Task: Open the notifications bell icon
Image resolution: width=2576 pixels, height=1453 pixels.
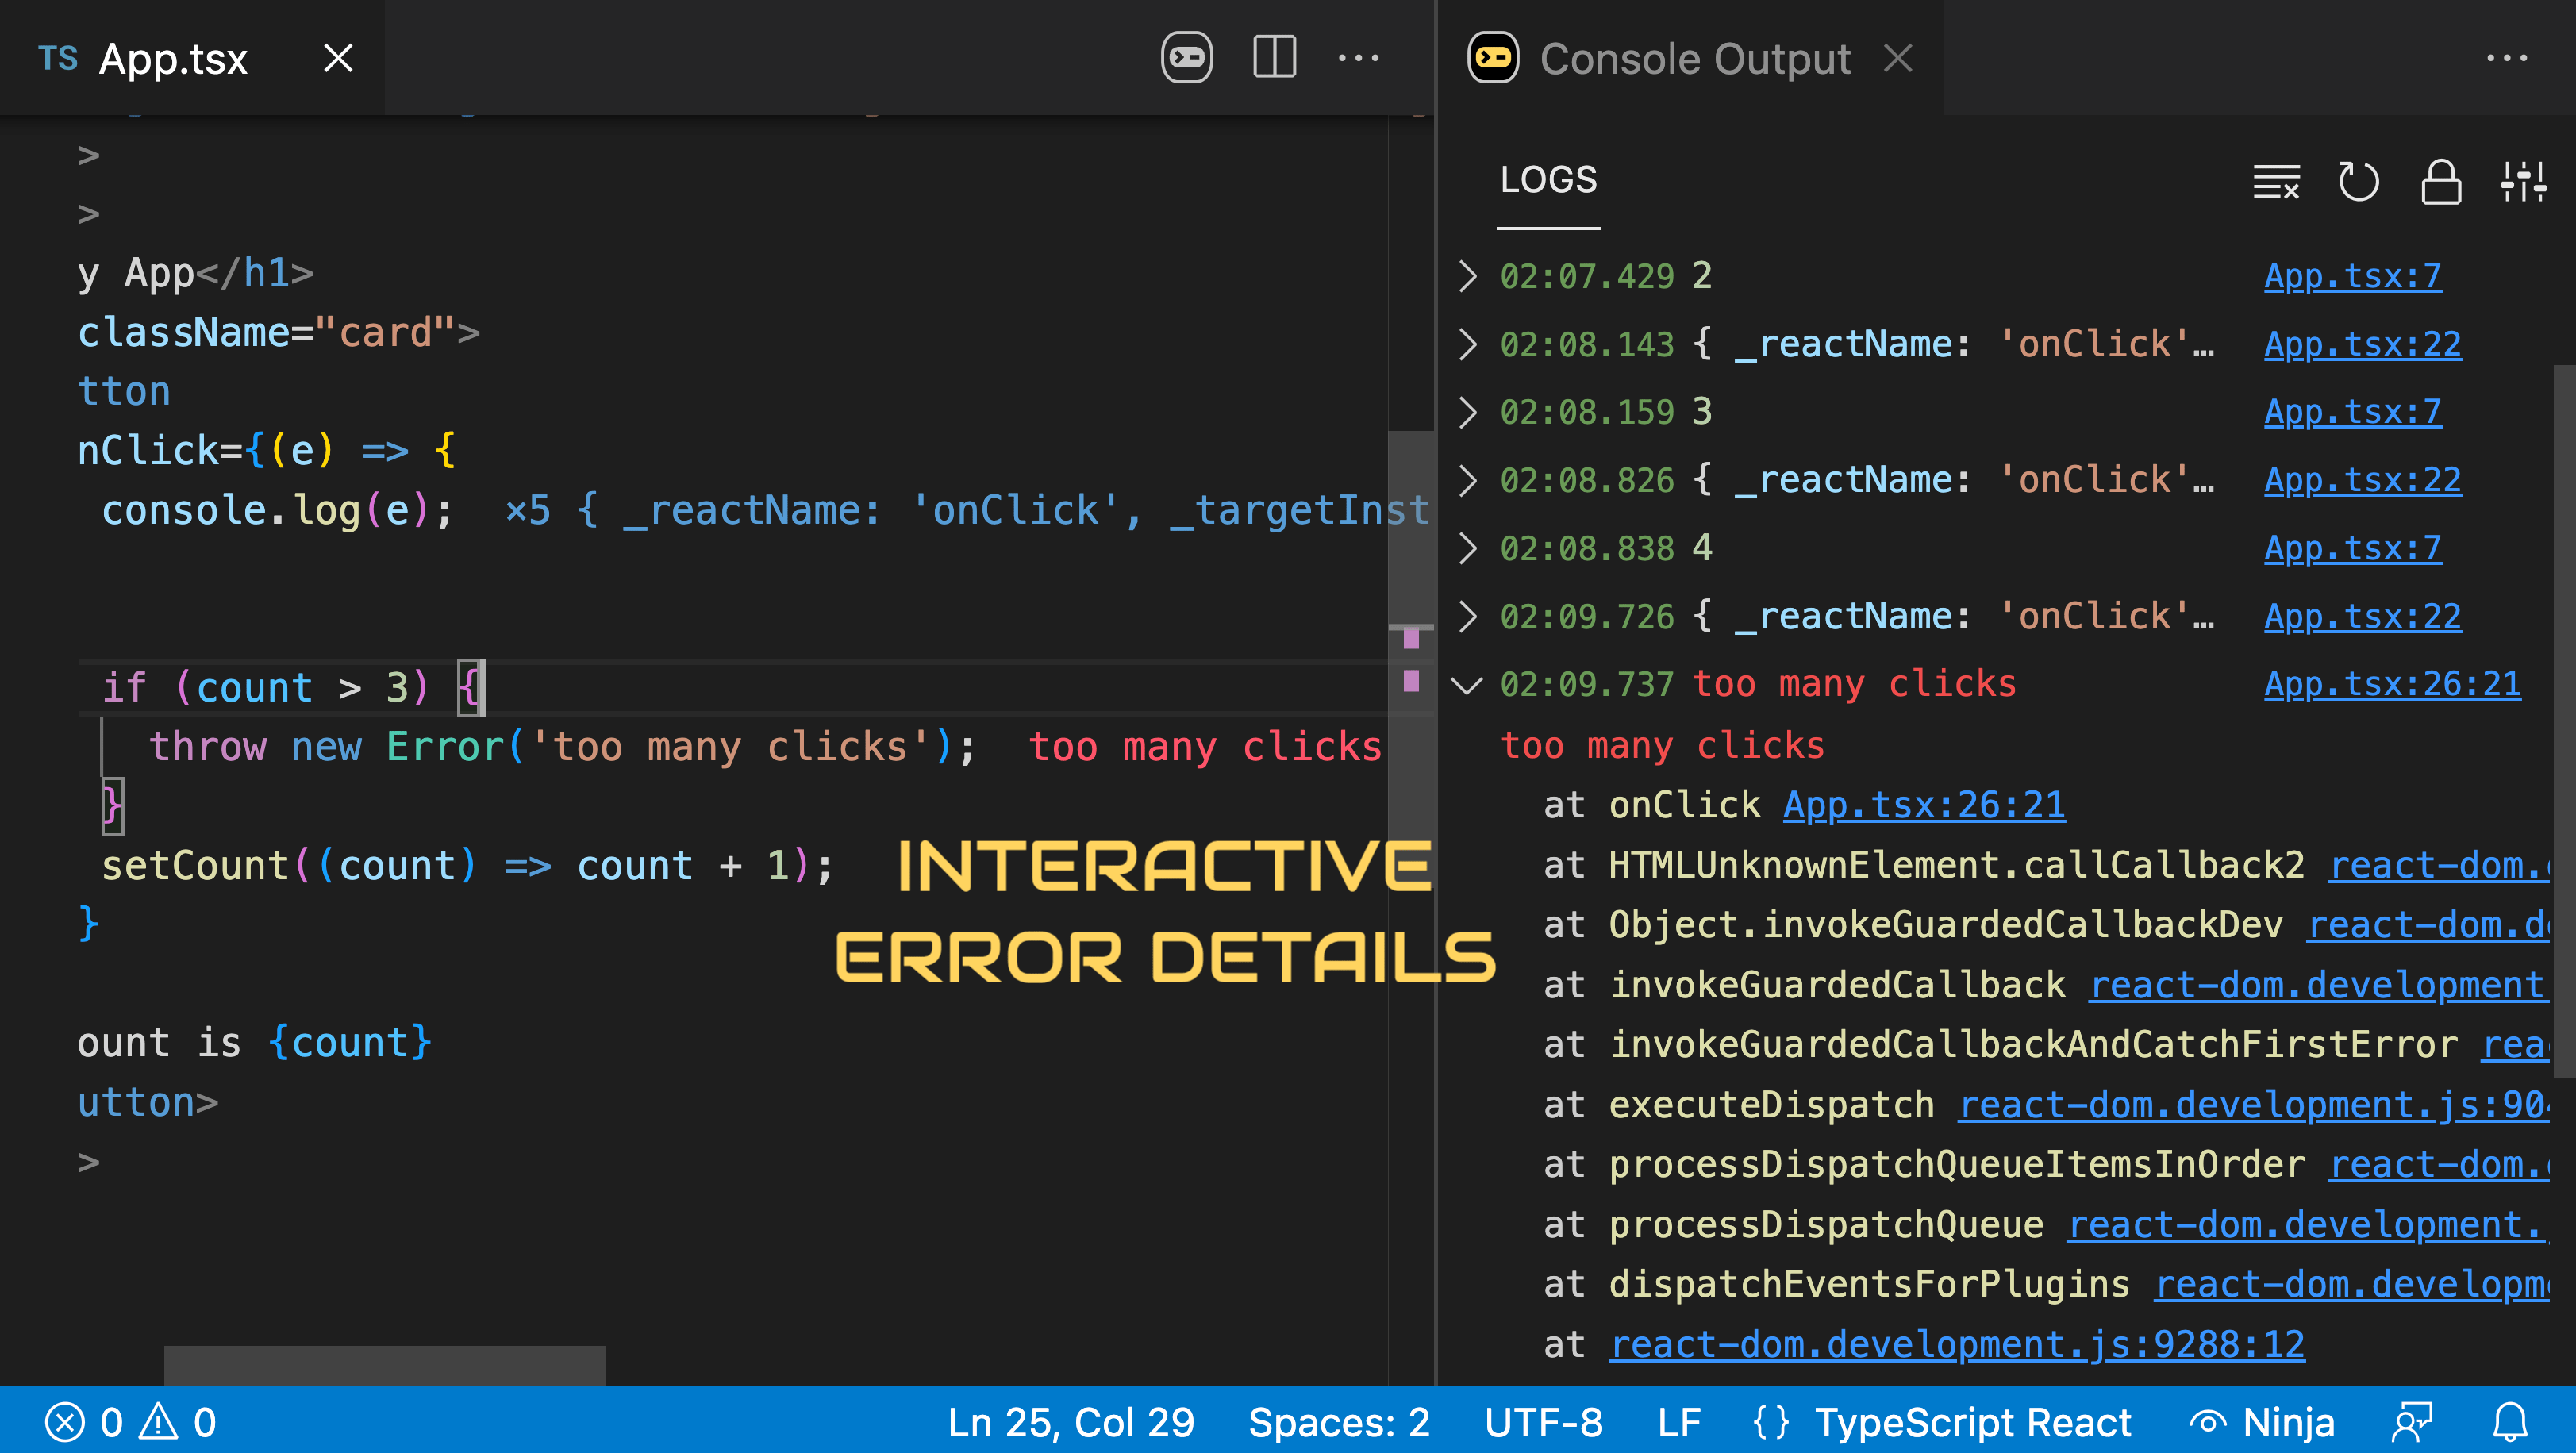Action: (2510, 1421)
